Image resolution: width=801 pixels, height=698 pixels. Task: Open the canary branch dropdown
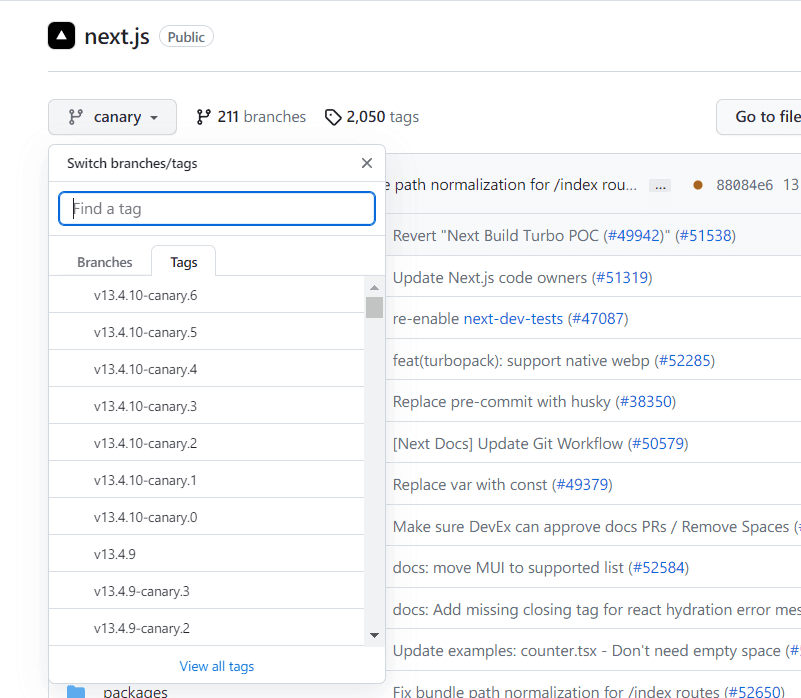coord(112,116)
